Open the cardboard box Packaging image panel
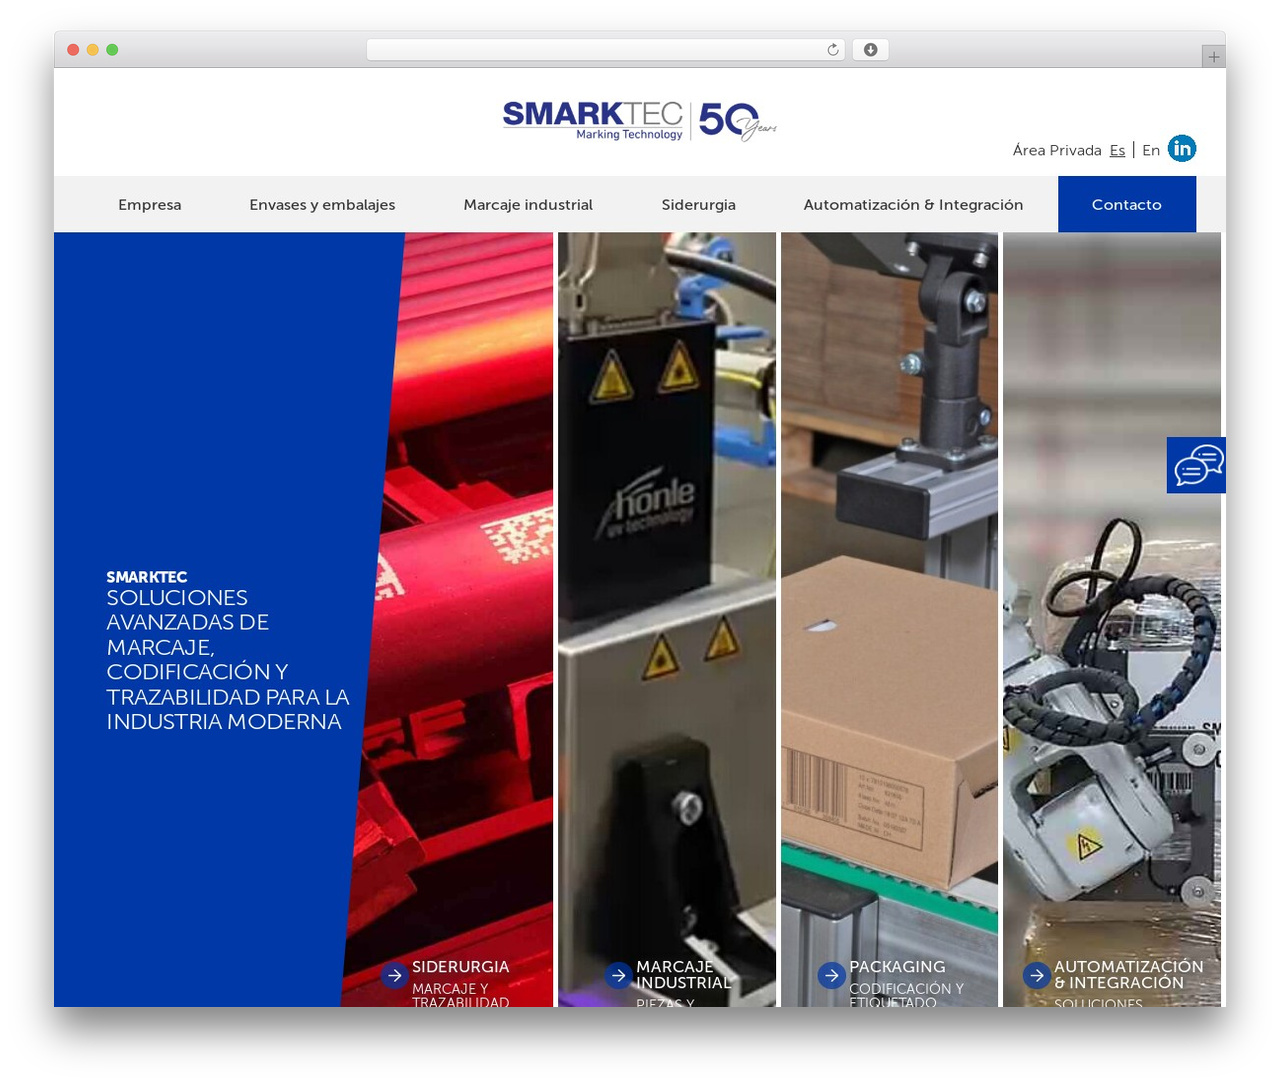Image resolution: width=1280 pixels, height=1084 pixels. [x=889, y=619]
